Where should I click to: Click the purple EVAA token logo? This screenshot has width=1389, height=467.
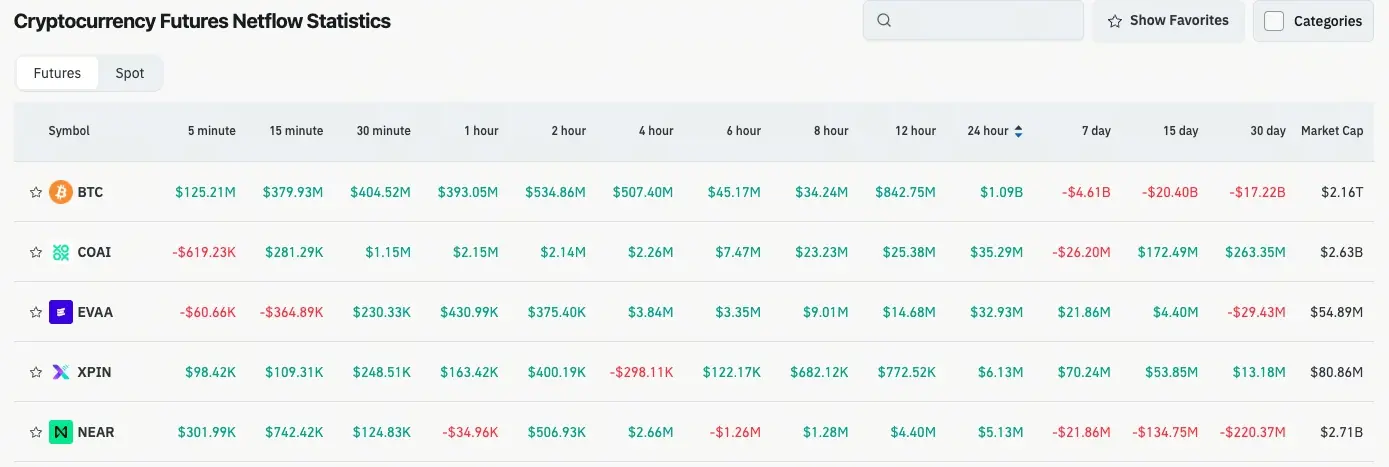pos(61,312)
